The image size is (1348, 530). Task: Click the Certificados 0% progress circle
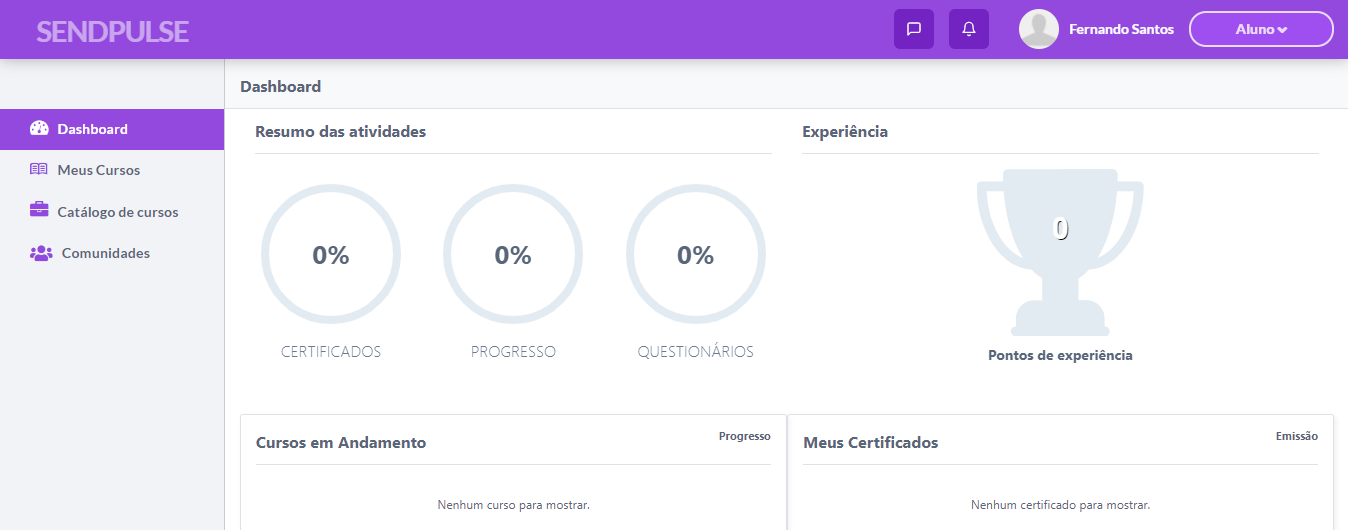coord(331,255)
